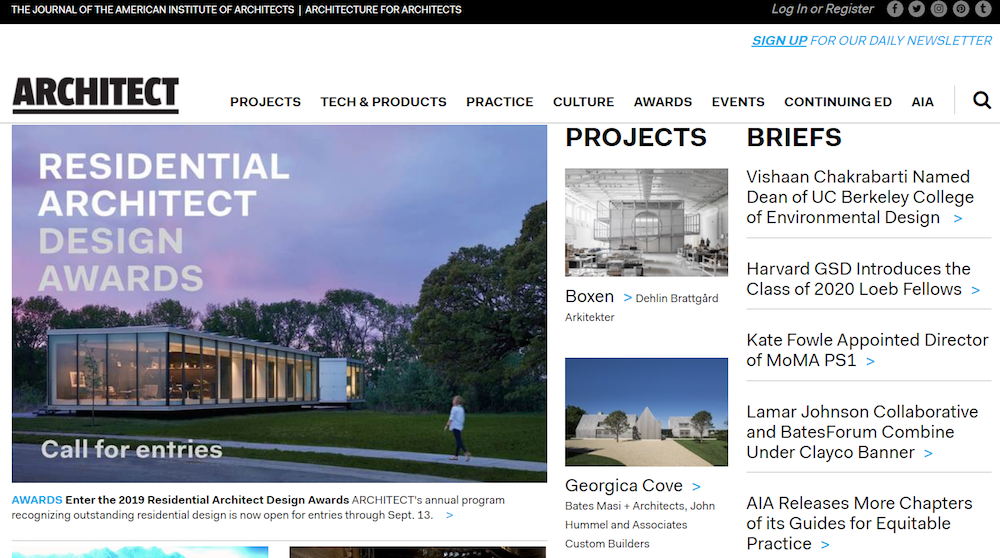Open the Projects menu
The width and height of the screenshot is (1000, 558).
(x=265, y=102)
